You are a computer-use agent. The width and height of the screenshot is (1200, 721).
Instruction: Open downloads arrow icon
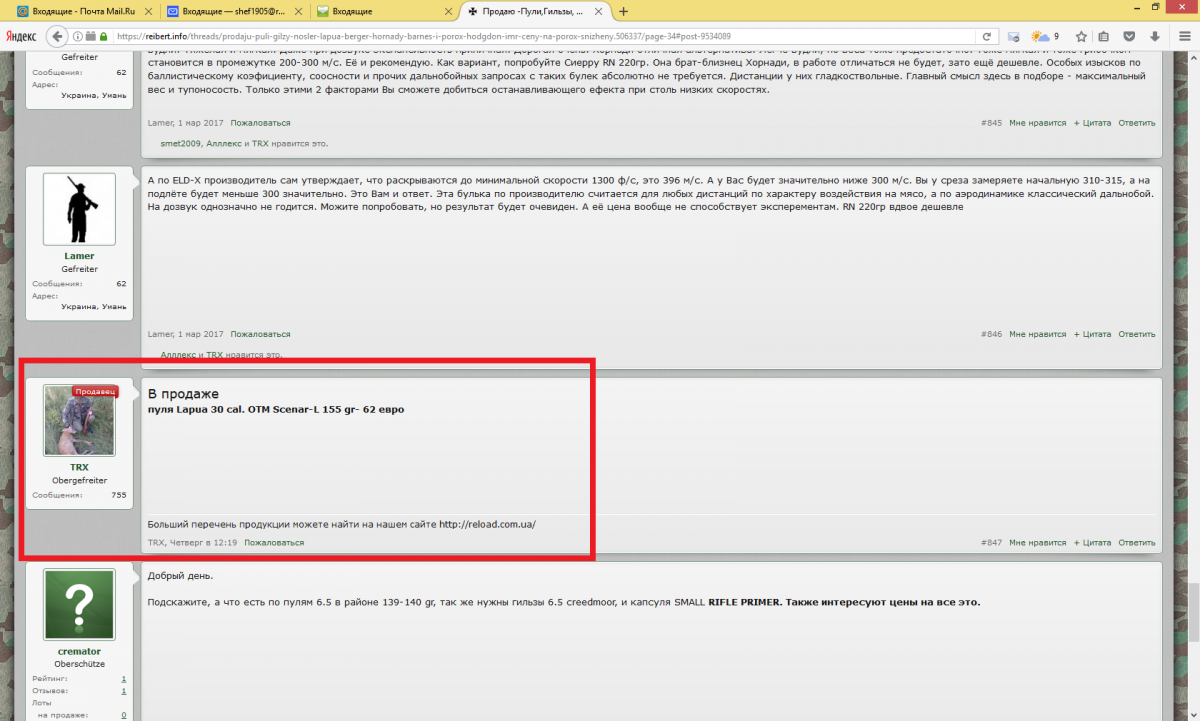[x=1155, y=36]
